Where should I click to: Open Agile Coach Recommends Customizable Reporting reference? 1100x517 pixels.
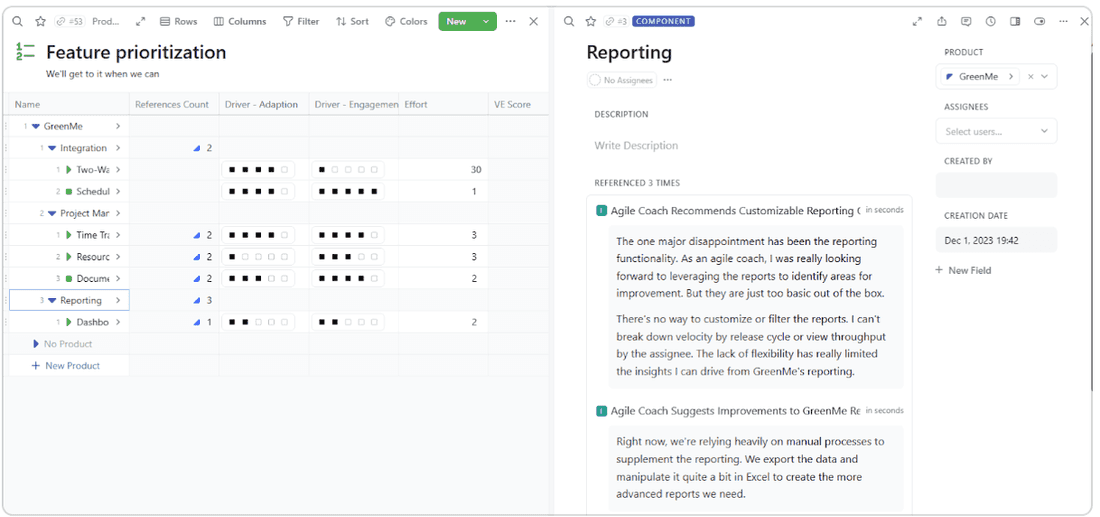point(735,210)
